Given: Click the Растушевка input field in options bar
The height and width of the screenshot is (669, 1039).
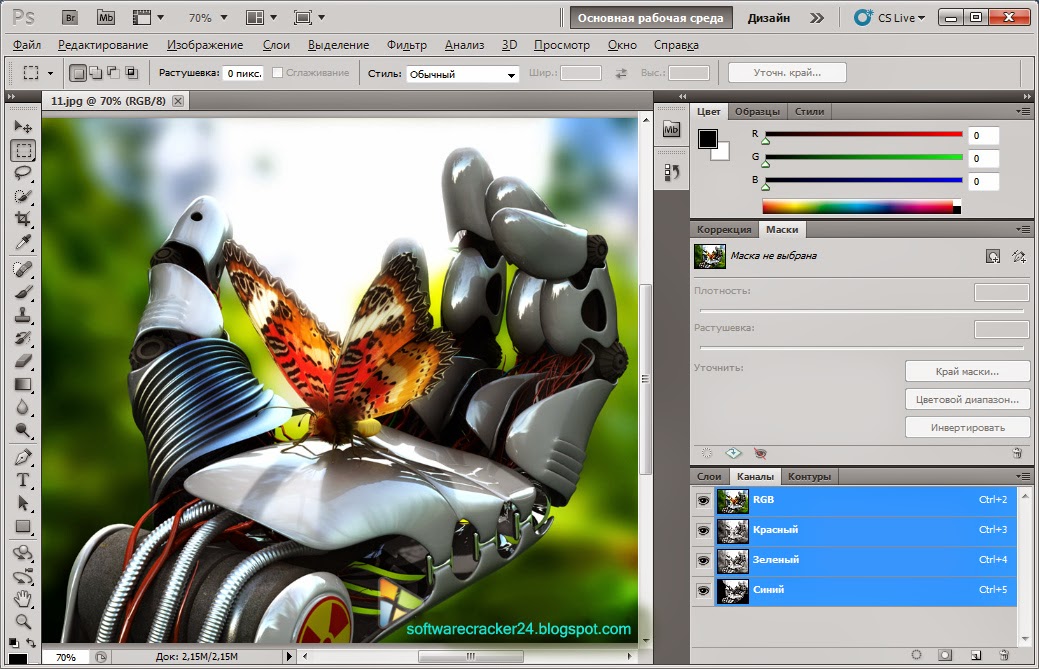Looking at the screenshot, I should 243,74.
